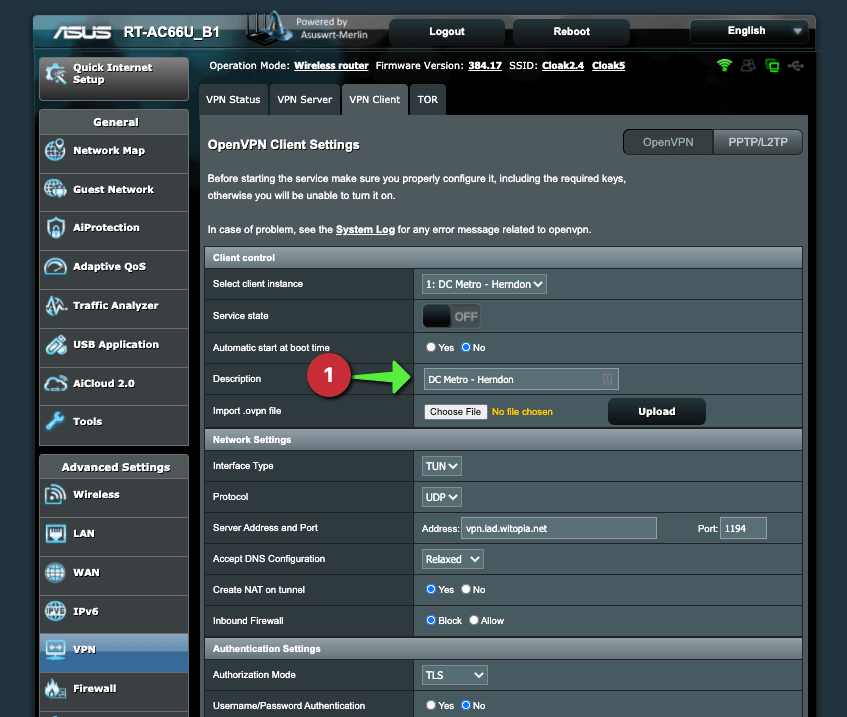Viewport: 847px width, 717px height.
Task: Open the Select client instance dropdown
Action: [485, 284]
